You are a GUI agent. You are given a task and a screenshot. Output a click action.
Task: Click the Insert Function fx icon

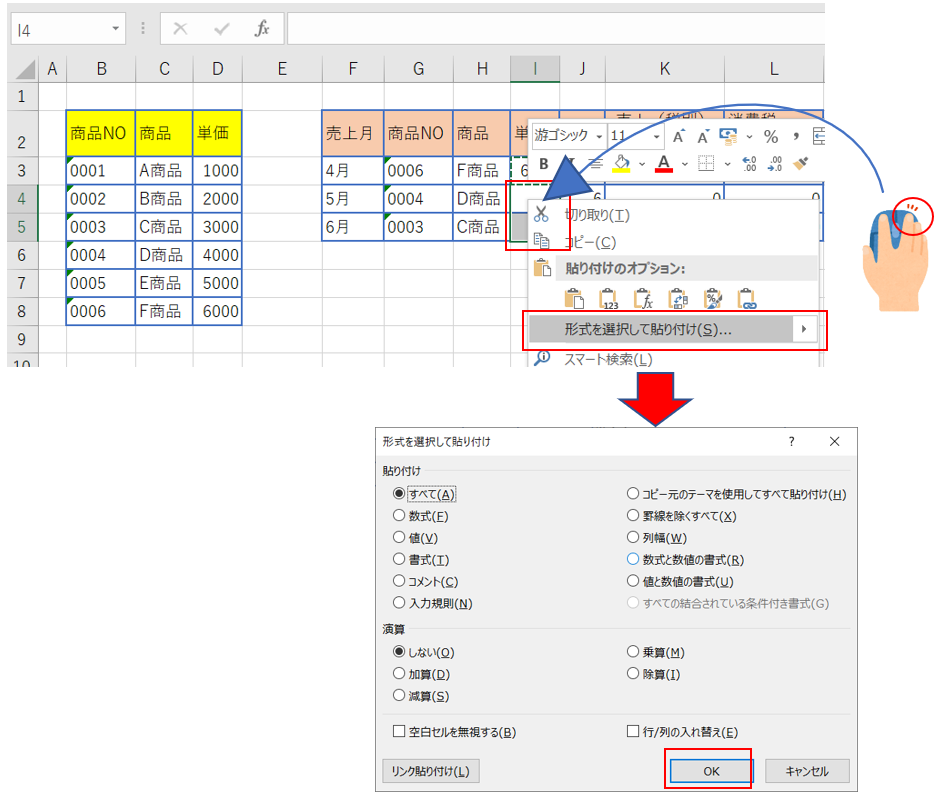coord(262,29)
